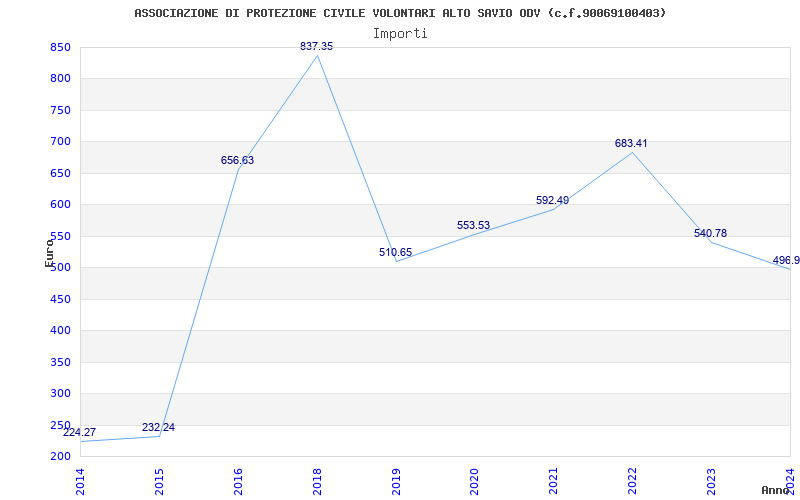Image resolution: width=800 pixels, height=500 pixels.
Task: Click the 200 y-axis tick label
Action: (60, 457)
